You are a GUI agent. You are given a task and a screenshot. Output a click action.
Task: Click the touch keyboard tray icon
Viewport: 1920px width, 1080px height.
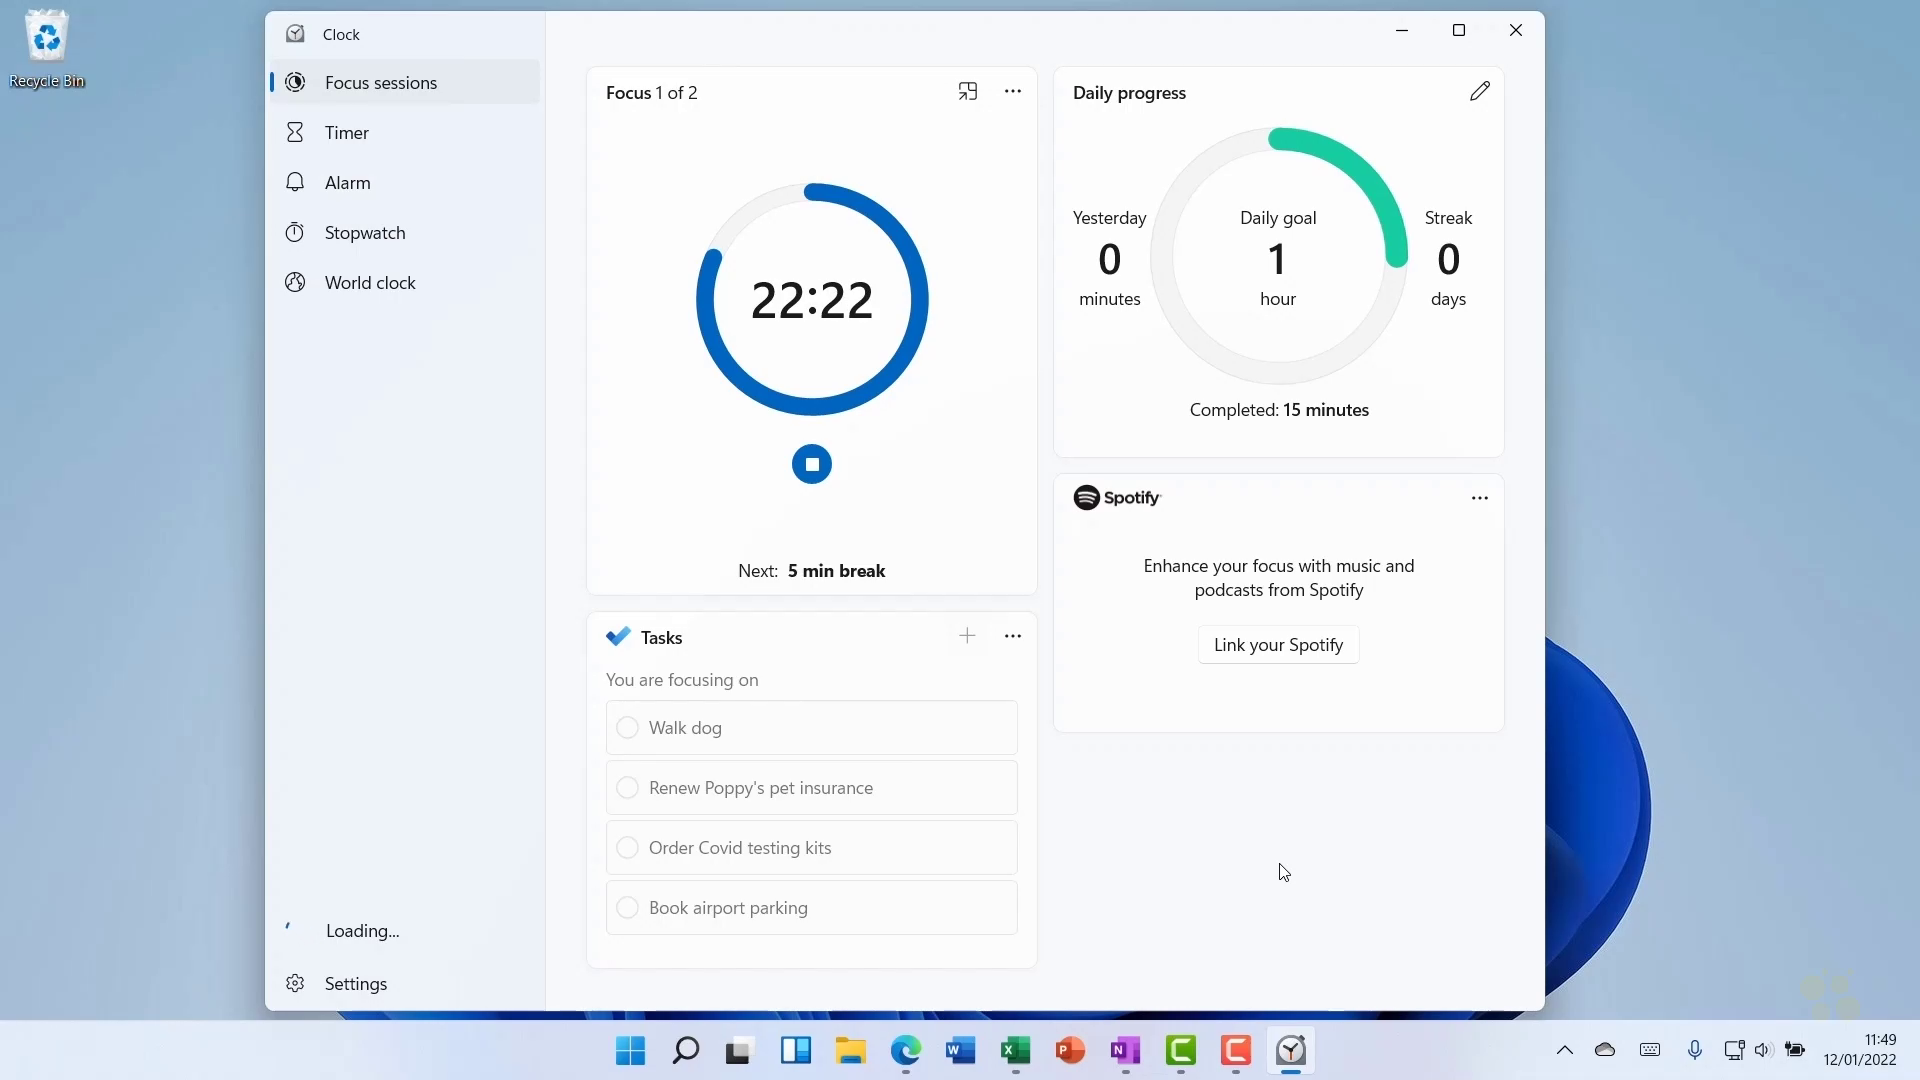coord(1650,1050)
